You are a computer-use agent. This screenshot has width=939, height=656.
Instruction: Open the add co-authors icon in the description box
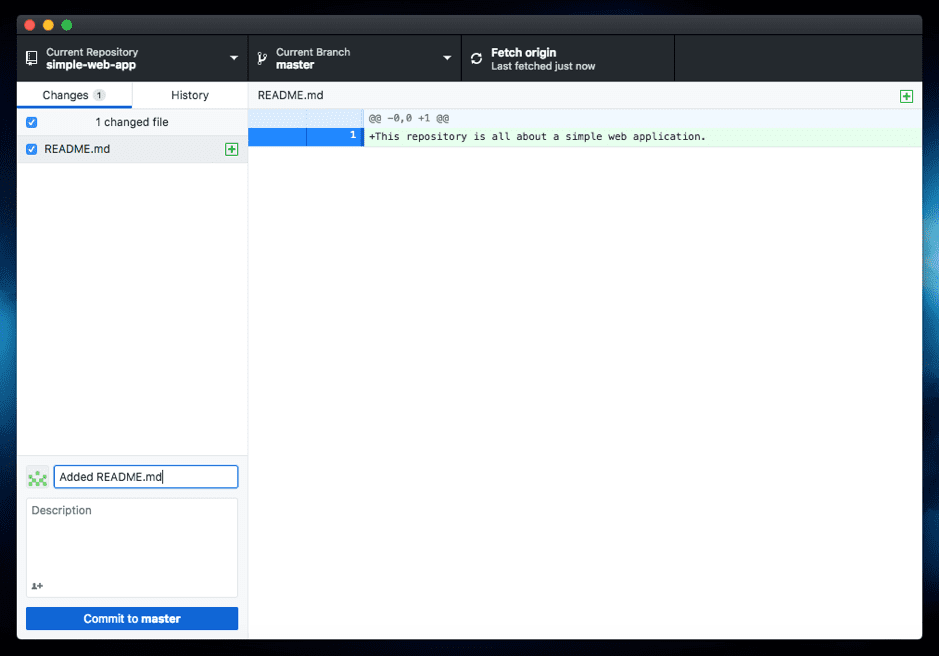(36, 586)
